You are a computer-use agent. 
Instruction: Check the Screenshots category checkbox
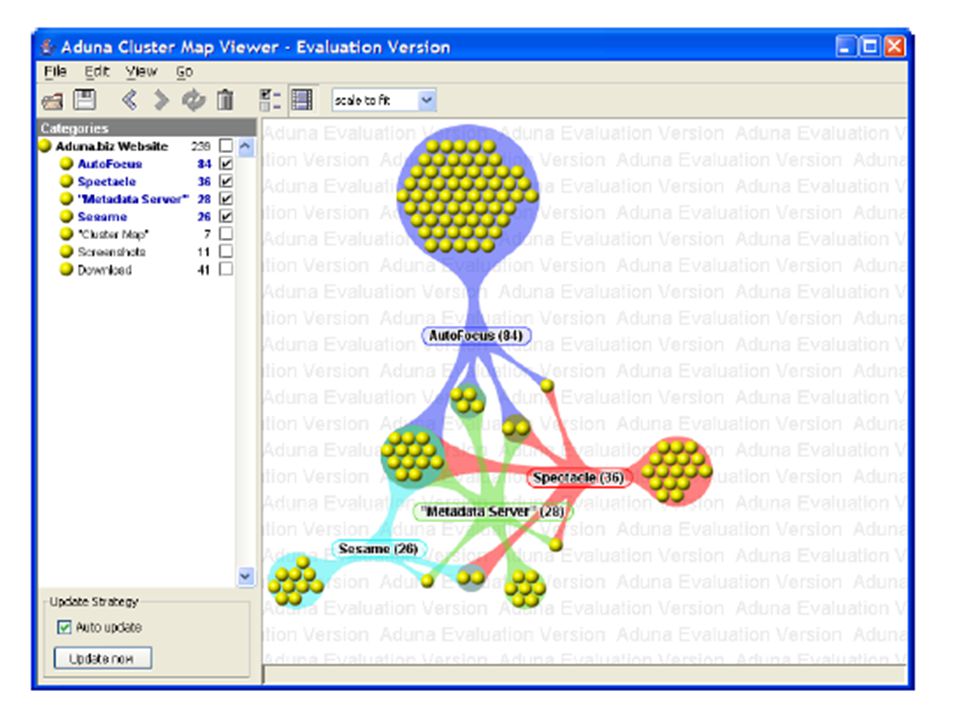[226, 252]
